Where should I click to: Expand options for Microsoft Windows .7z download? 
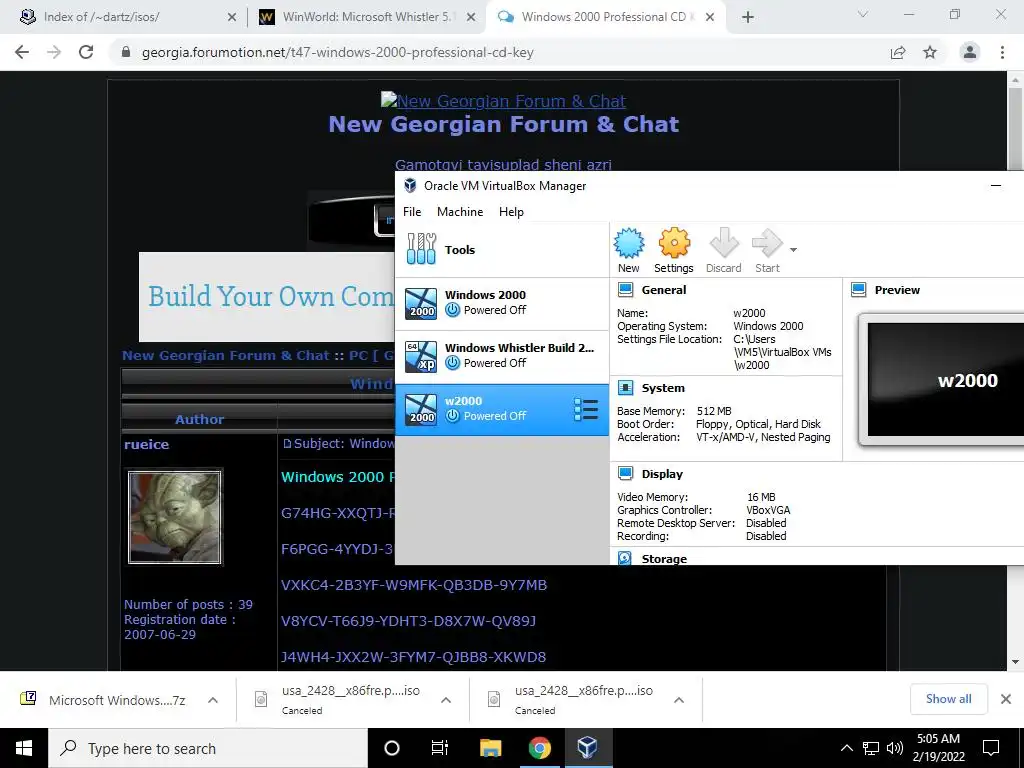[213, 700]
